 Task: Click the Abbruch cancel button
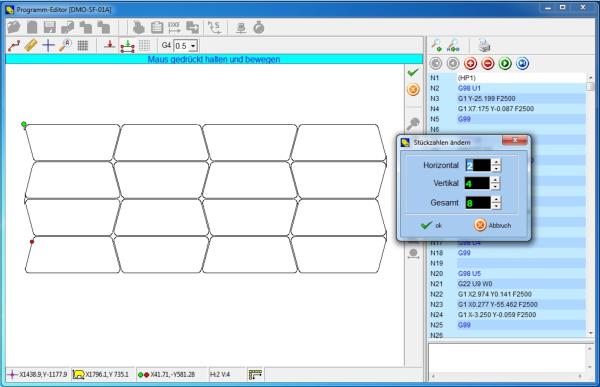tap(492, 225)
